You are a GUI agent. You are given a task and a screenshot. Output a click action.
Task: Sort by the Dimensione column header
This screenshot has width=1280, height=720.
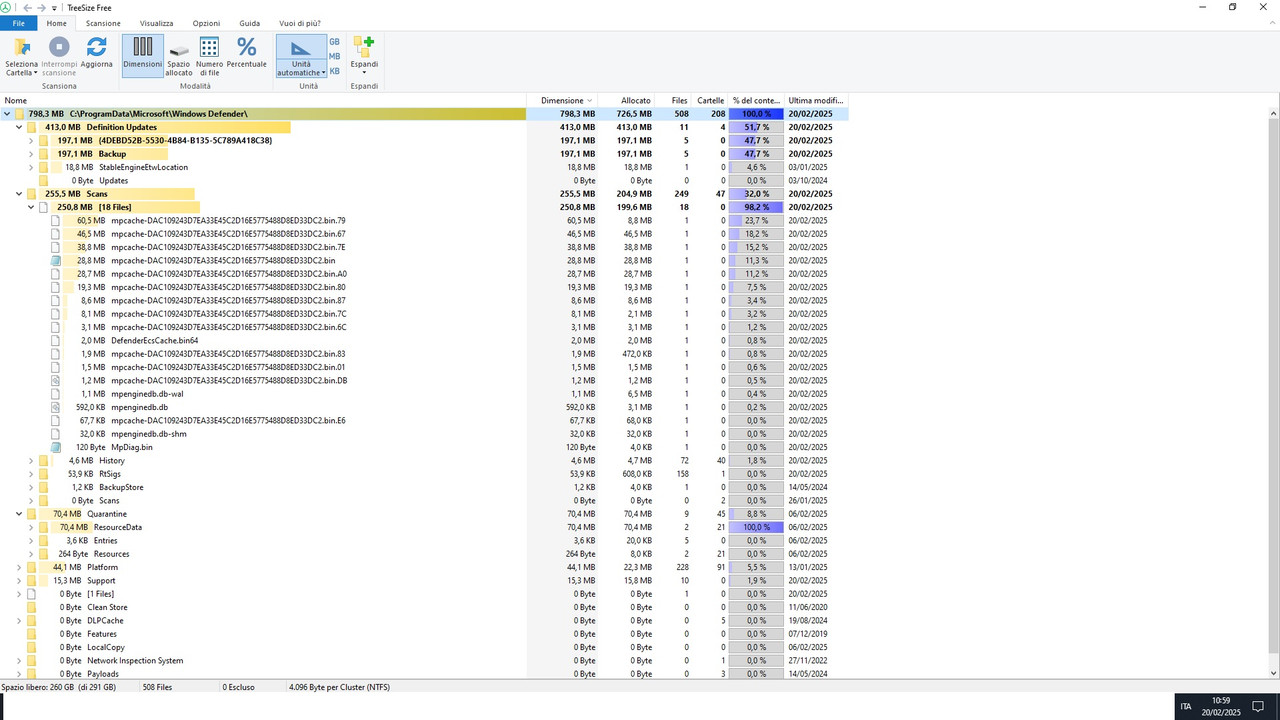point(563,100)
